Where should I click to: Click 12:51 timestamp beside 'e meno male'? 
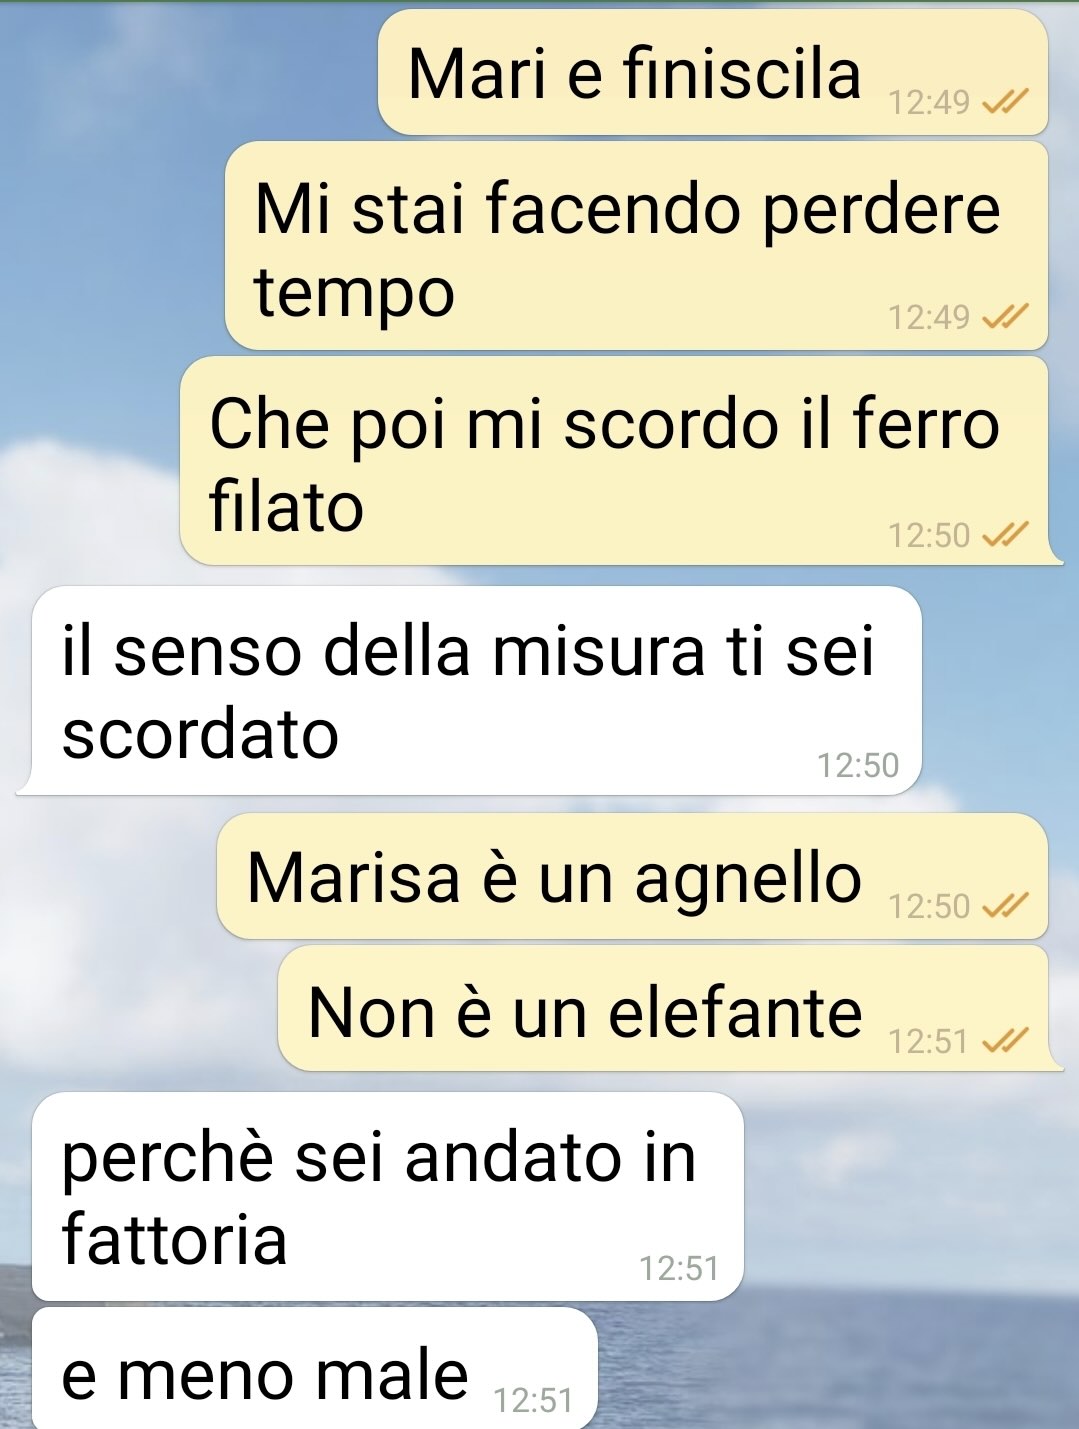coord(533,1401)
